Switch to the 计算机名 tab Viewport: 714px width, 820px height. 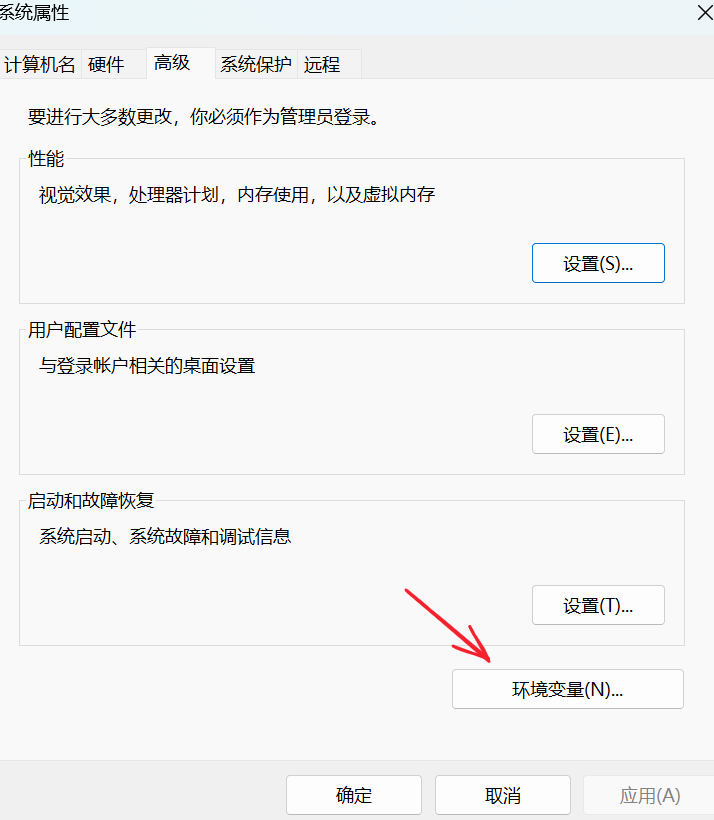coord(40,65)
